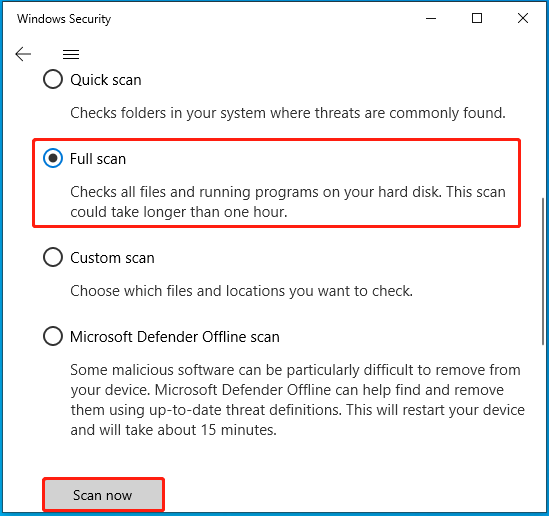Click the description 'Choose which files and locations'

pyautogui.click(x=242, y=291)
